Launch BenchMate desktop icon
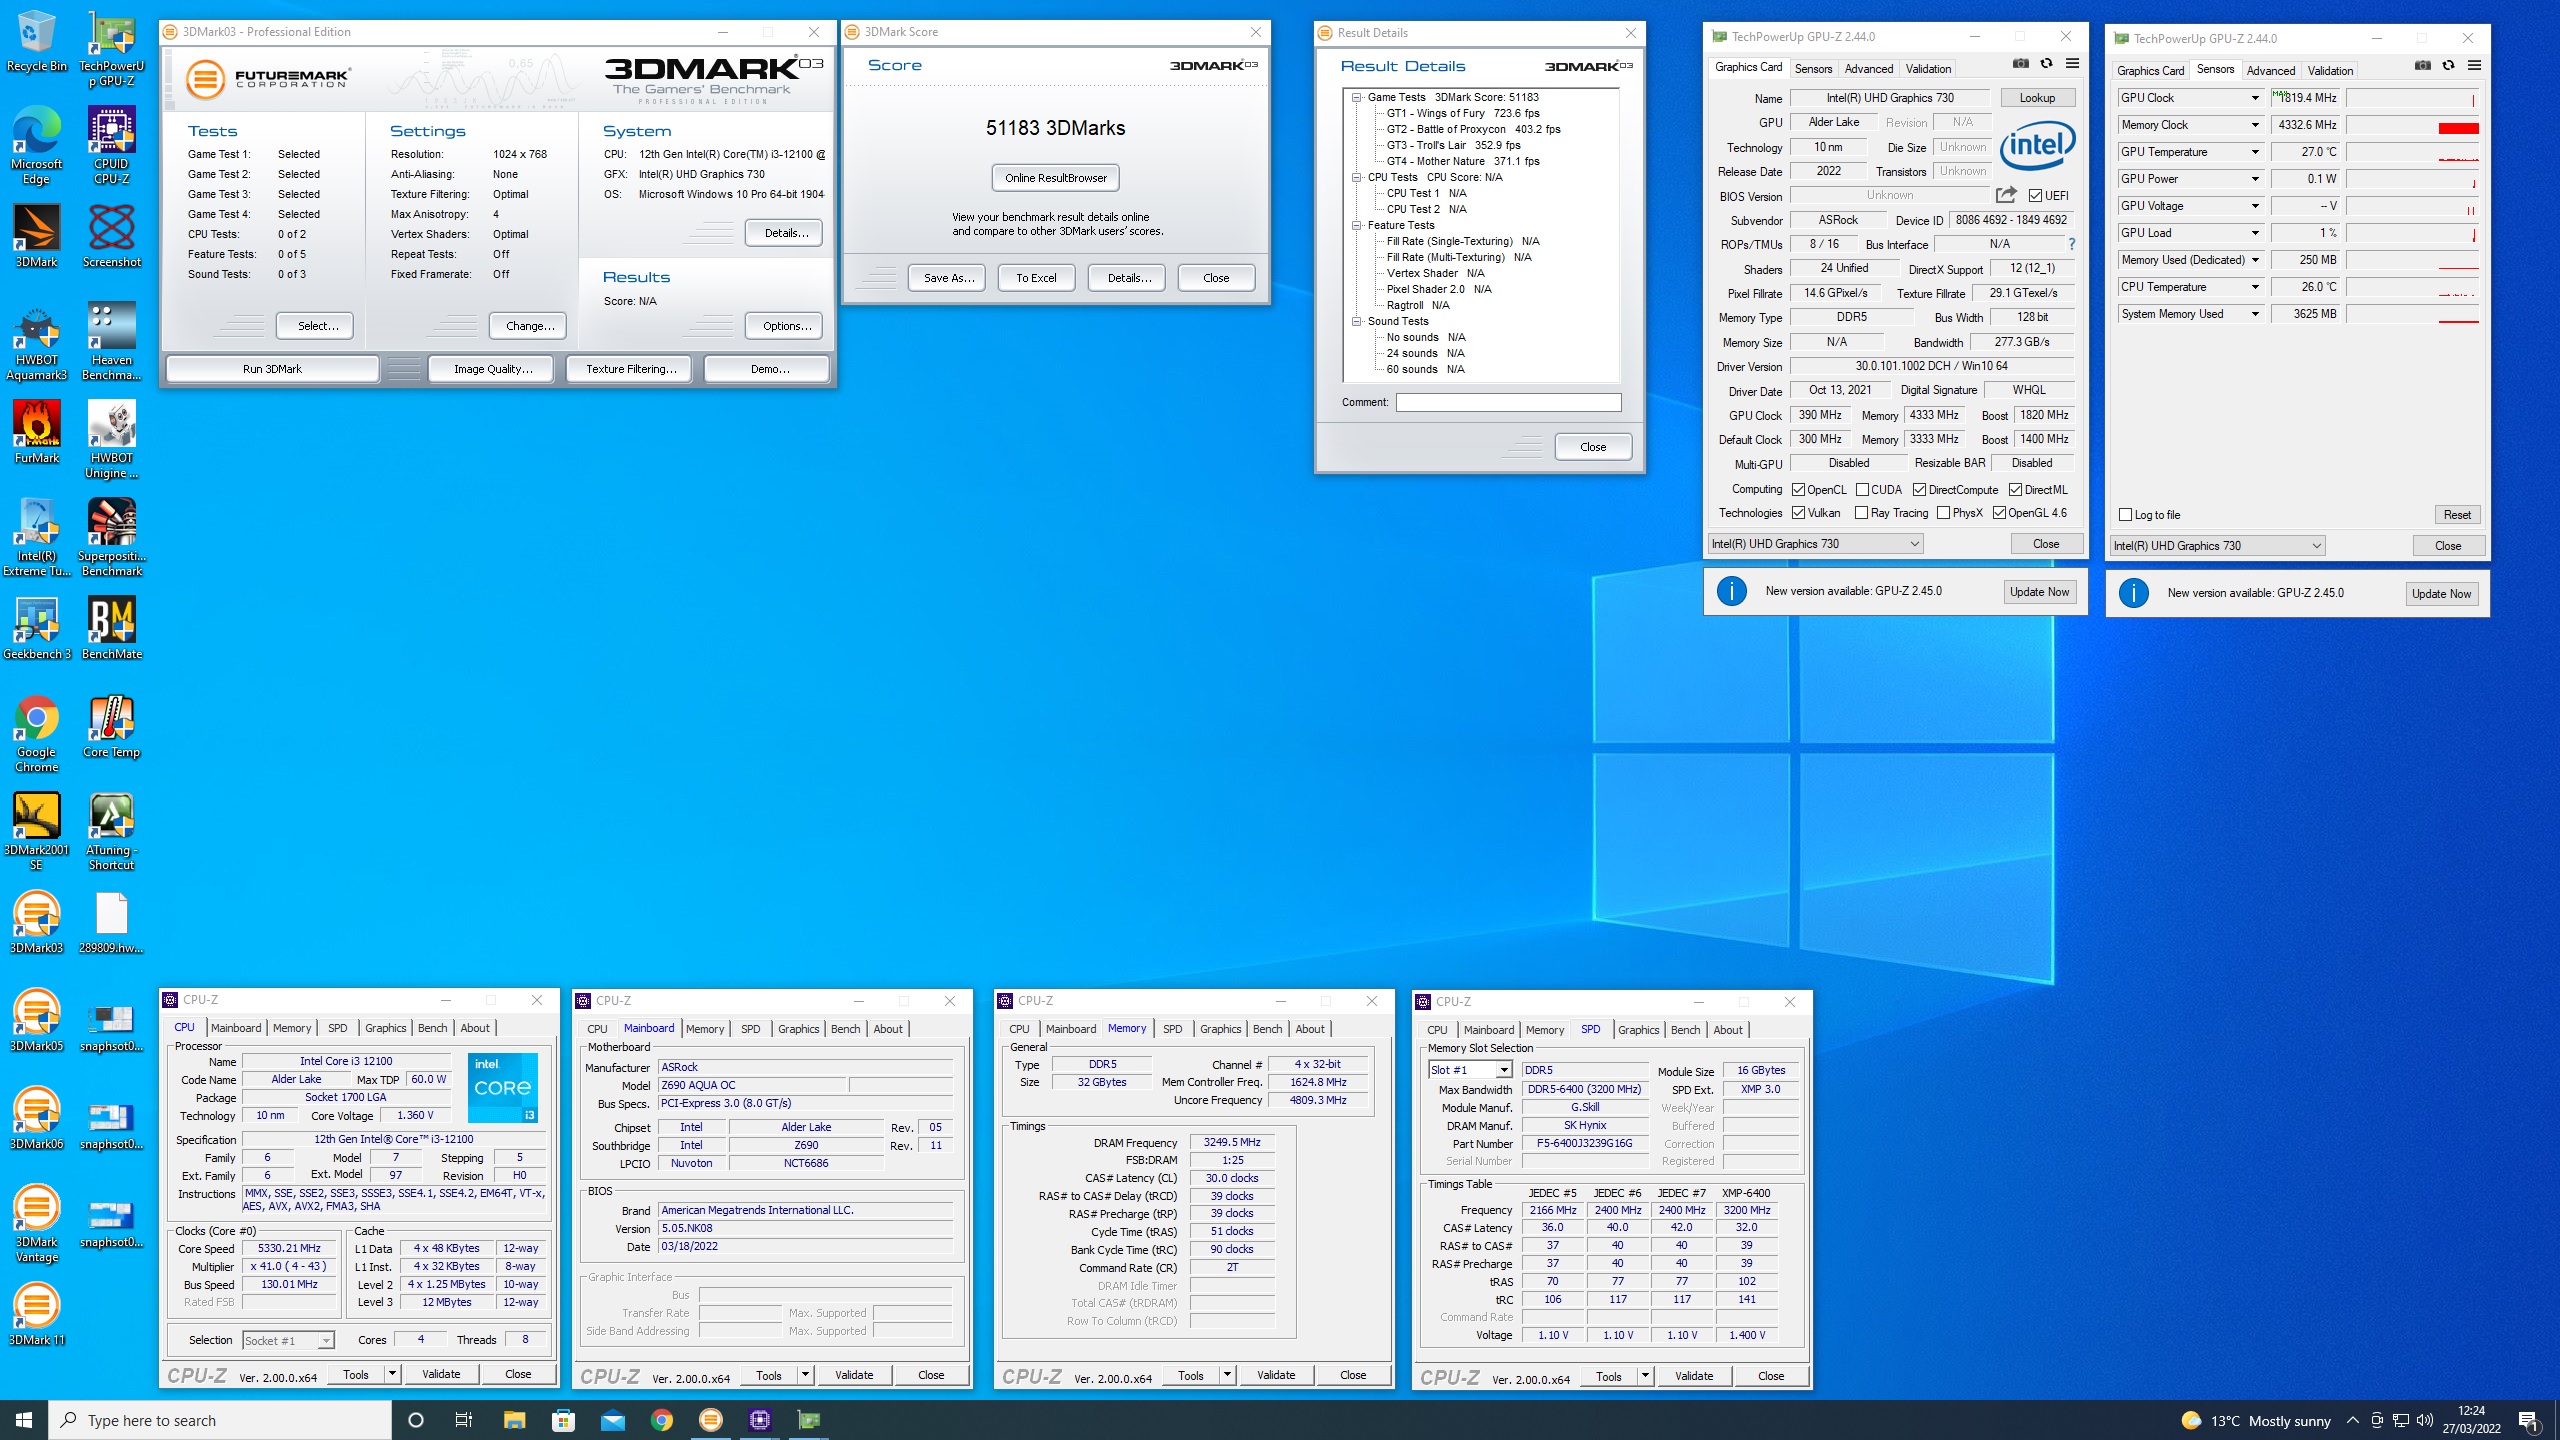Screen dimensions: 2560x1440 click(111, 628)
